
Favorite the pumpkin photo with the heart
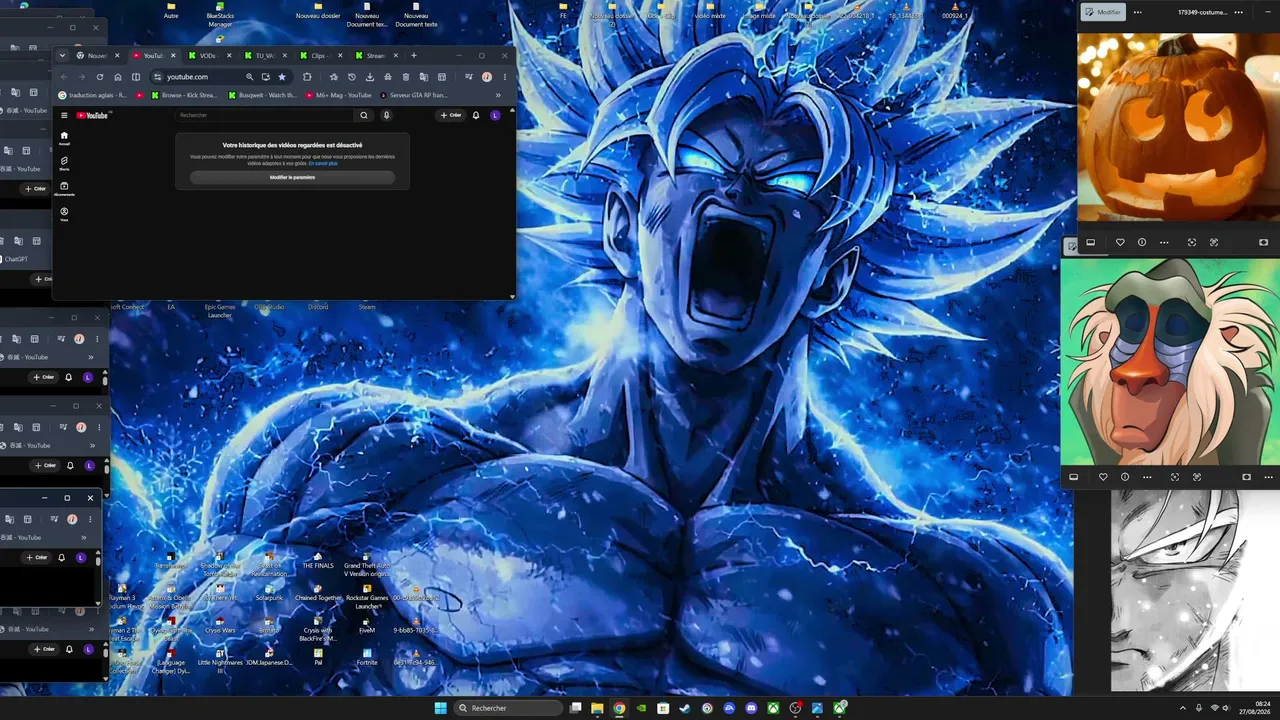[x=1120, y=242]
